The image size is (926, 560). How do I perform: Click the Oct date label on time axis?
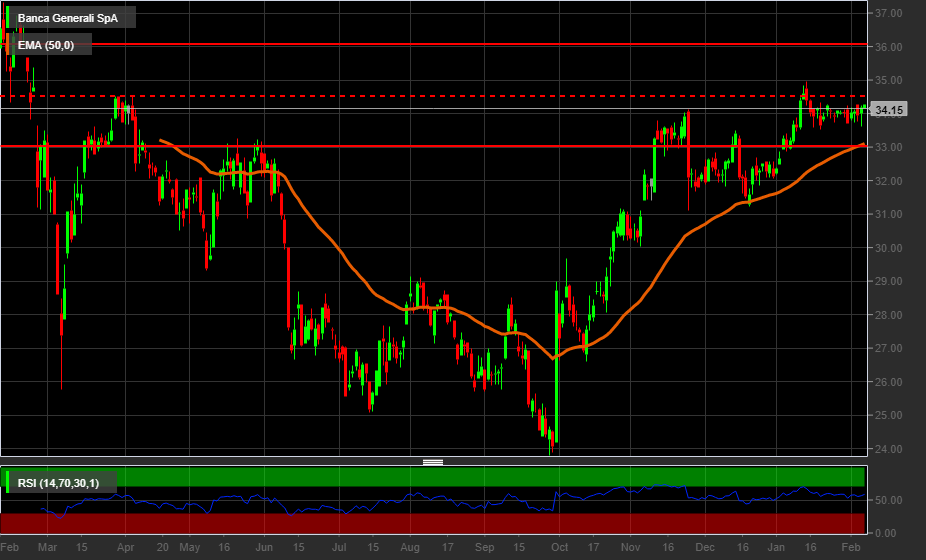559,547
